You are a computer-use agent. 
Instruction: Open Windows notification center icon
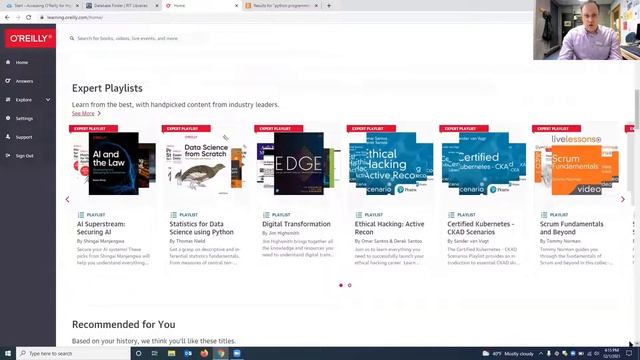(x=629, y=353)
